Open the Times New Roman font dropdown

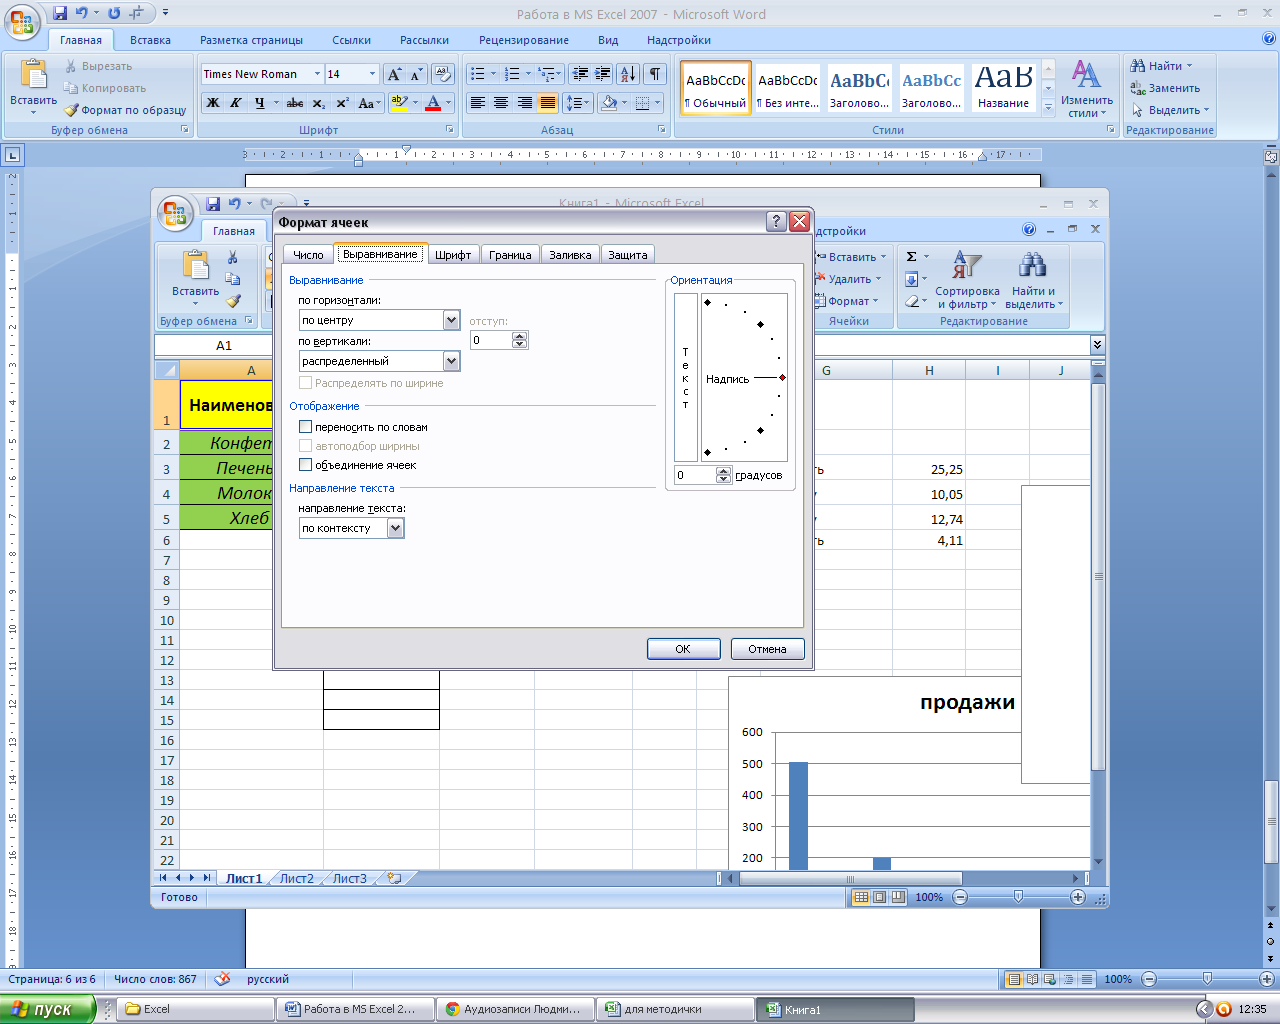(x=317, y=74)
